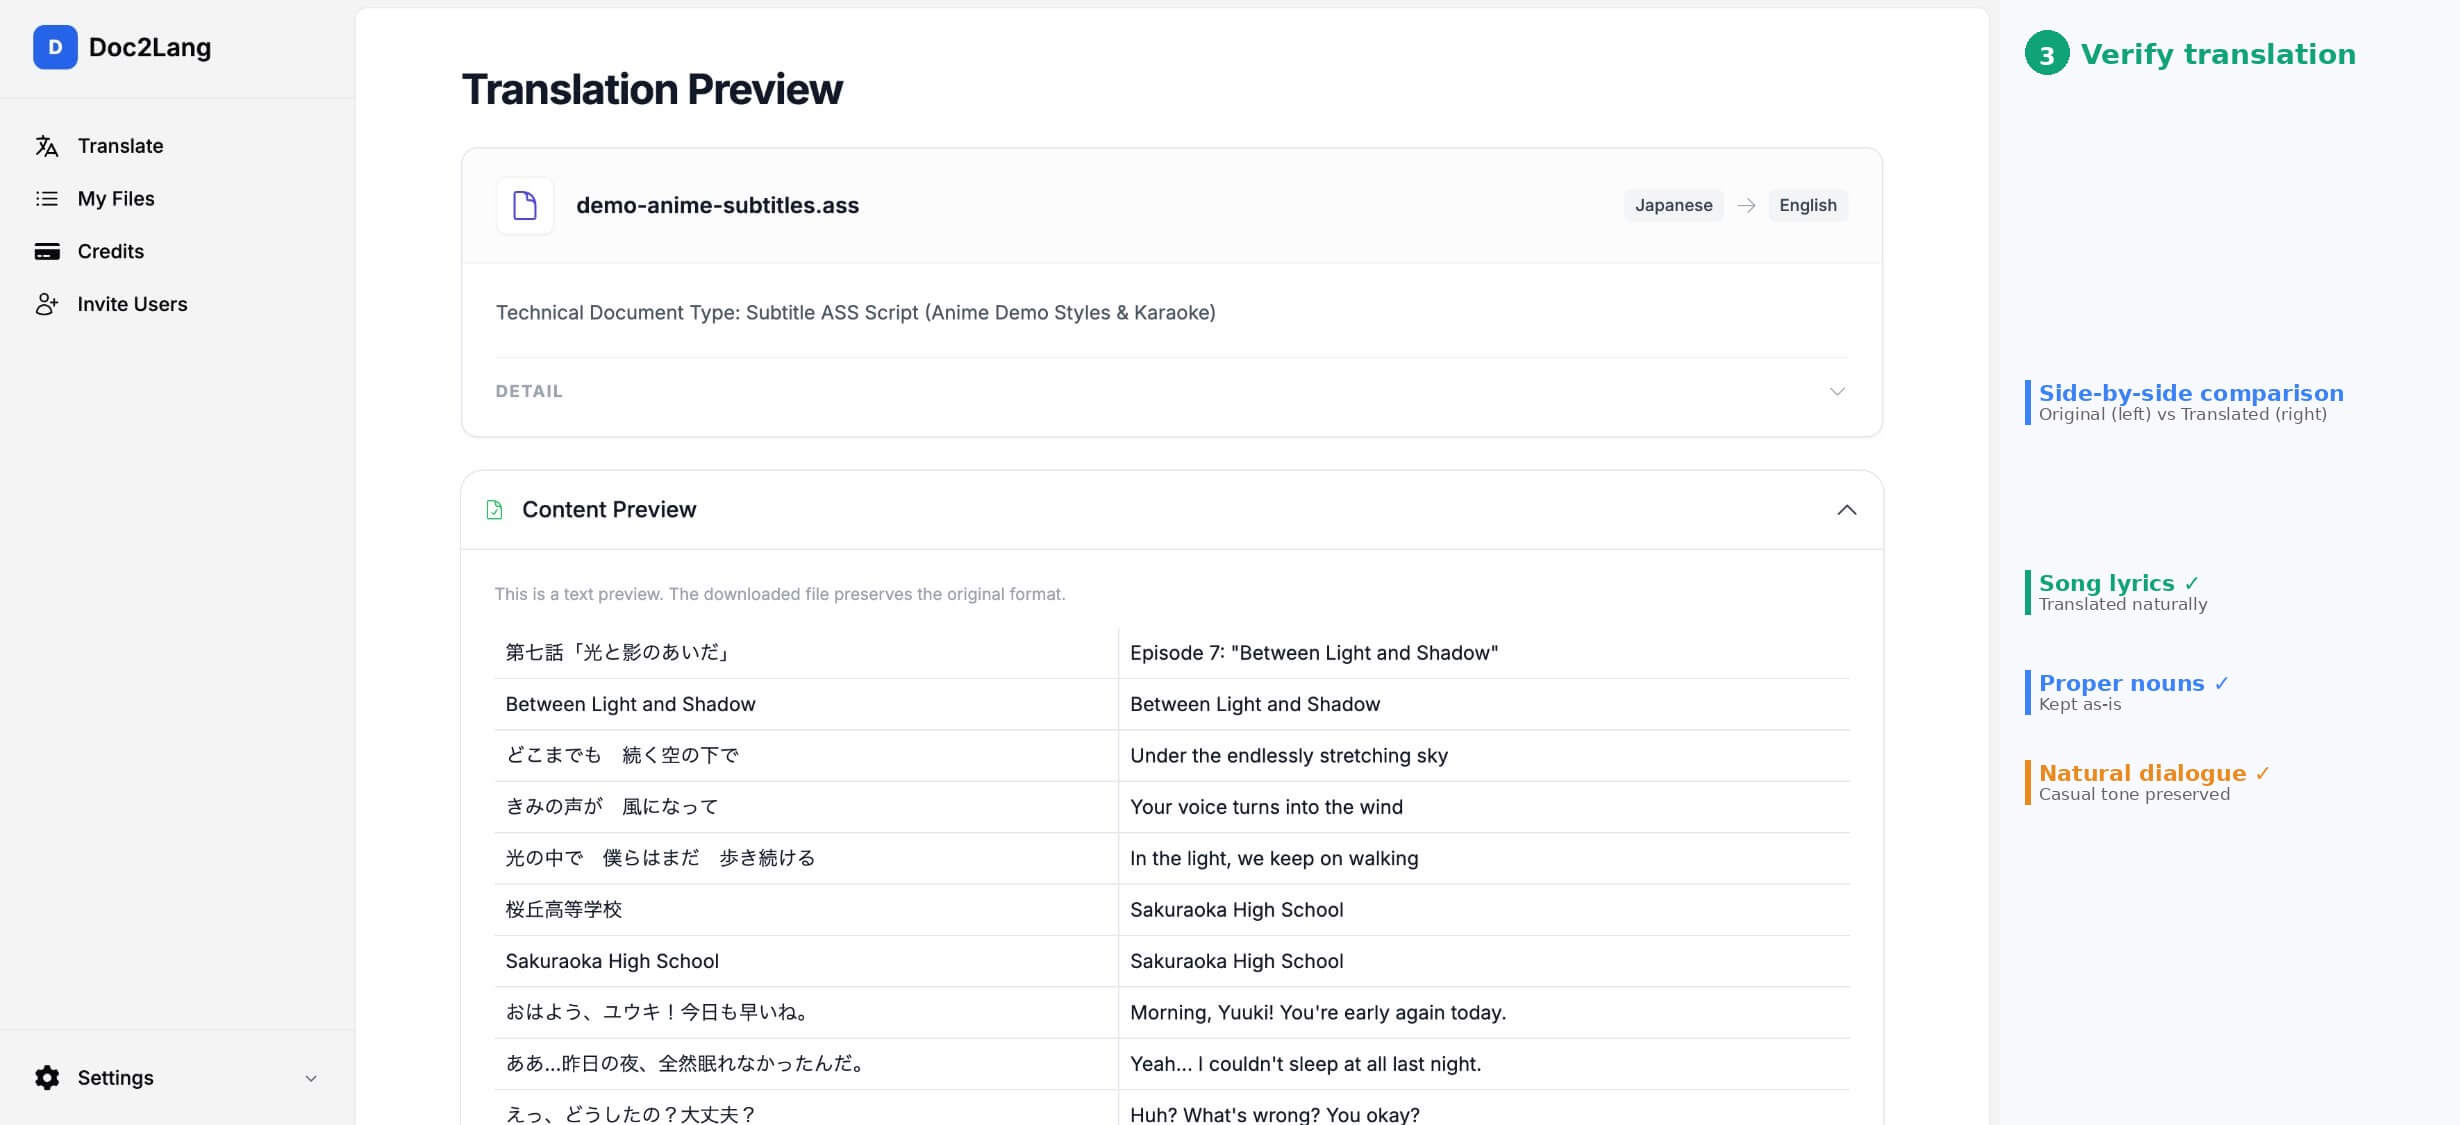
Task: Click the purple file icon beside demo-anime-subtitles.ass
Action: pos(525,205)
